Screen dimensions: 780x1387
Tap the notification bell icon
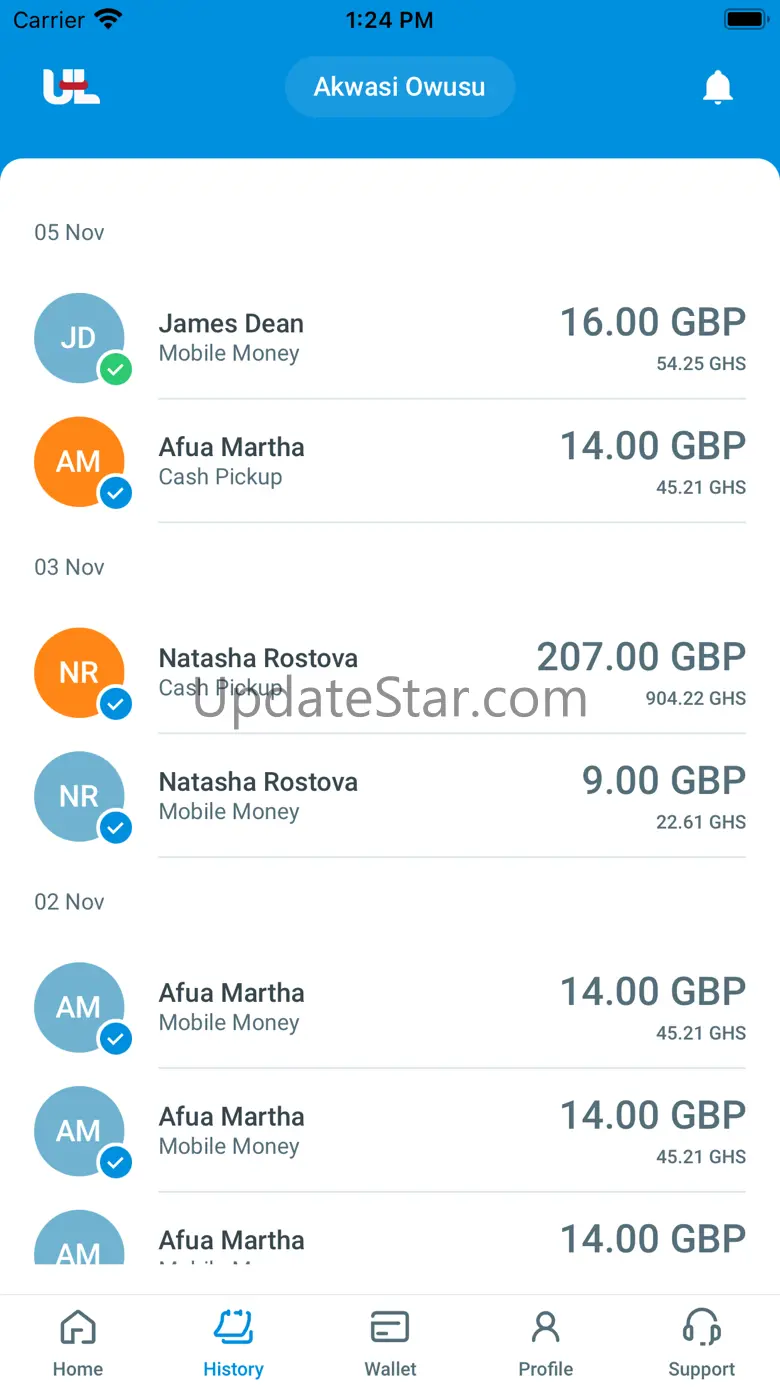click(718, 88)
